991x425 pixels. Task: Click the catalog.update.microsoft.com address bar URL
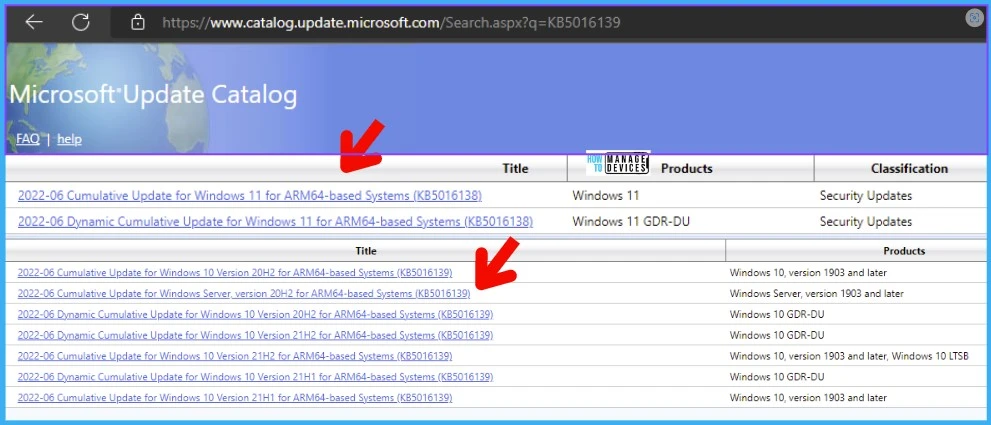(x=391, y=23)
